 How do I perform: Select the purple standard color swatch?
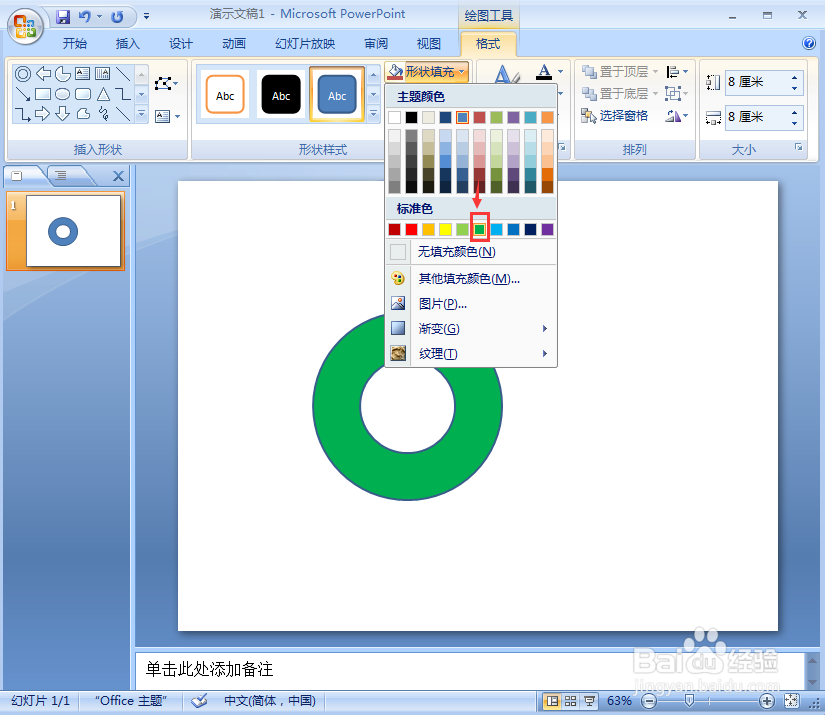click(x=548, y=229)
